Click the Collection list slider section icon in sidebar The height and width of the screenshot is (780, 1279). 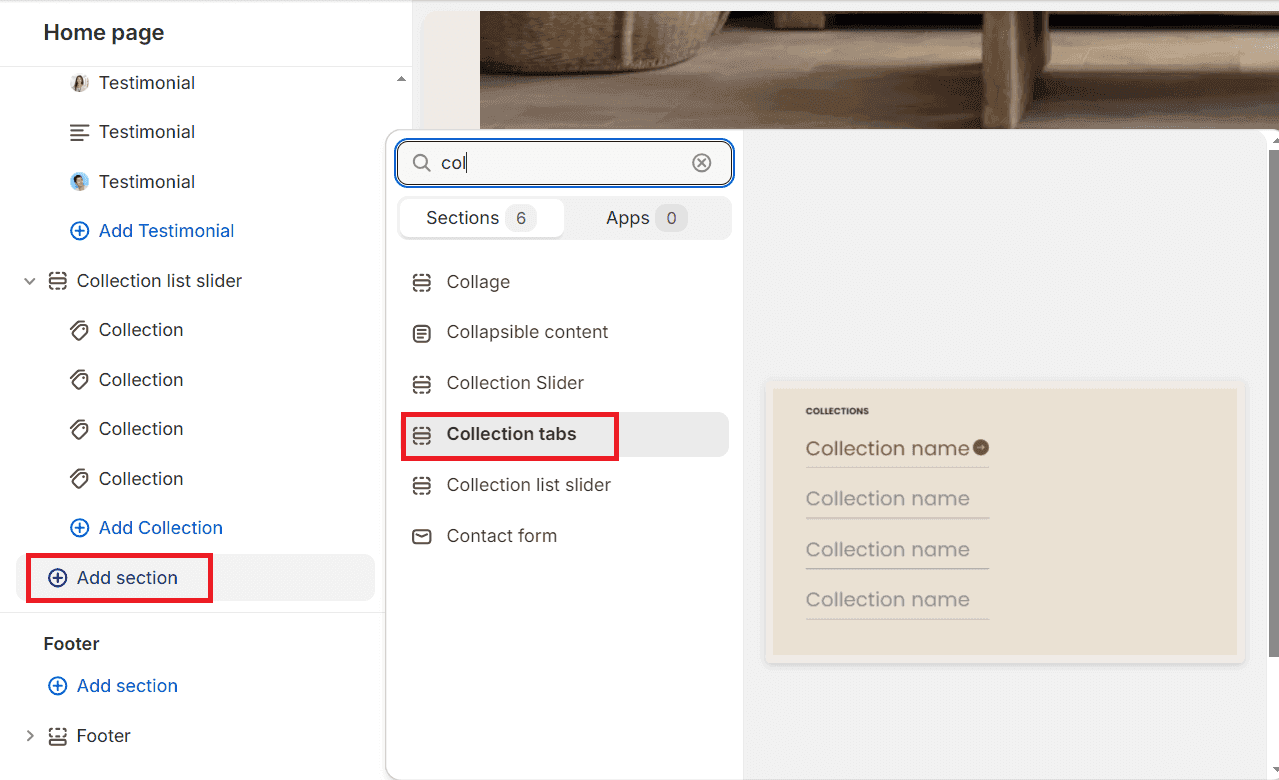click(x=58, y=281)
